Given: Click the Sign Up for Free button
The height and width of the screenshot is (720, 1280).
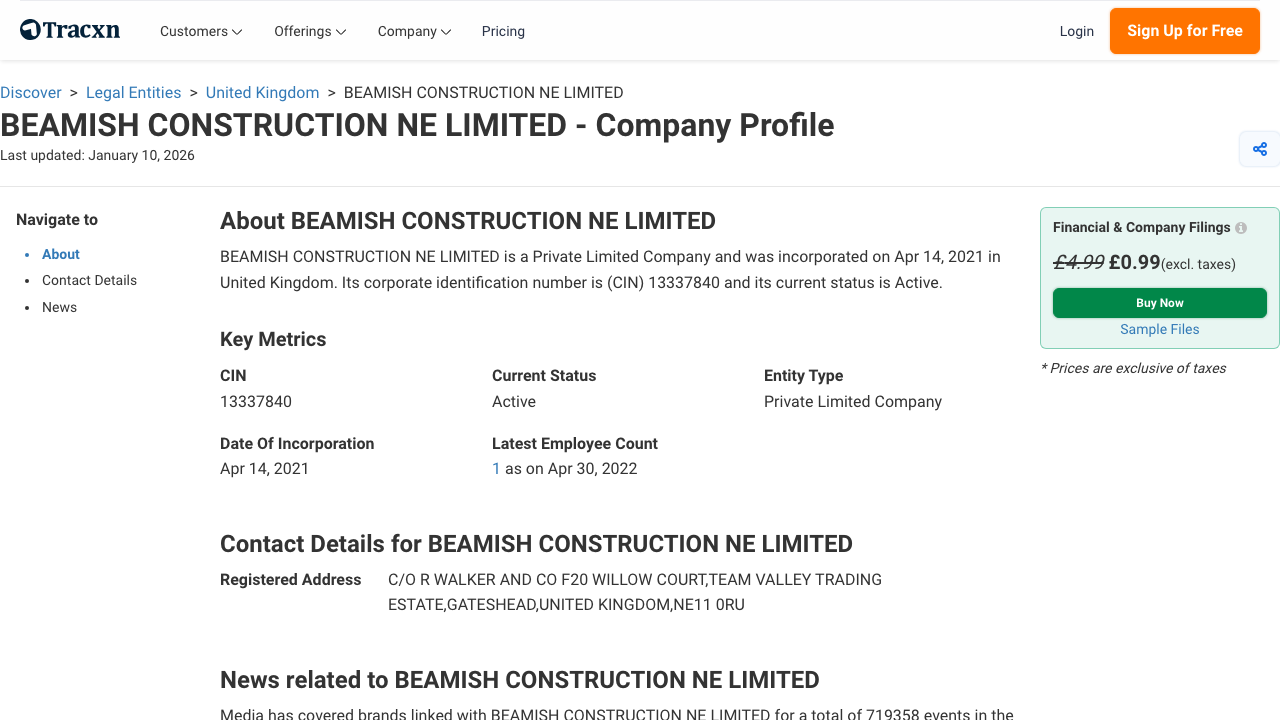Looking at the screenshot, I should 1184,31.
